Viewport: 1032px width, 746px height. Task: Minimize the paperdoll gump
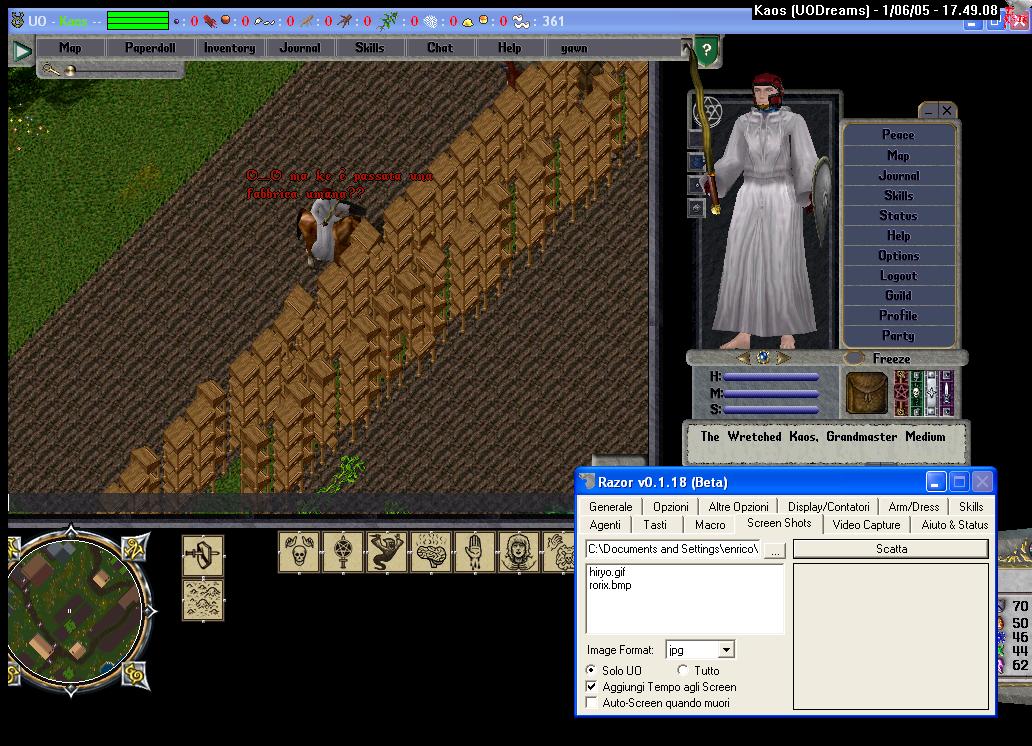928,111
